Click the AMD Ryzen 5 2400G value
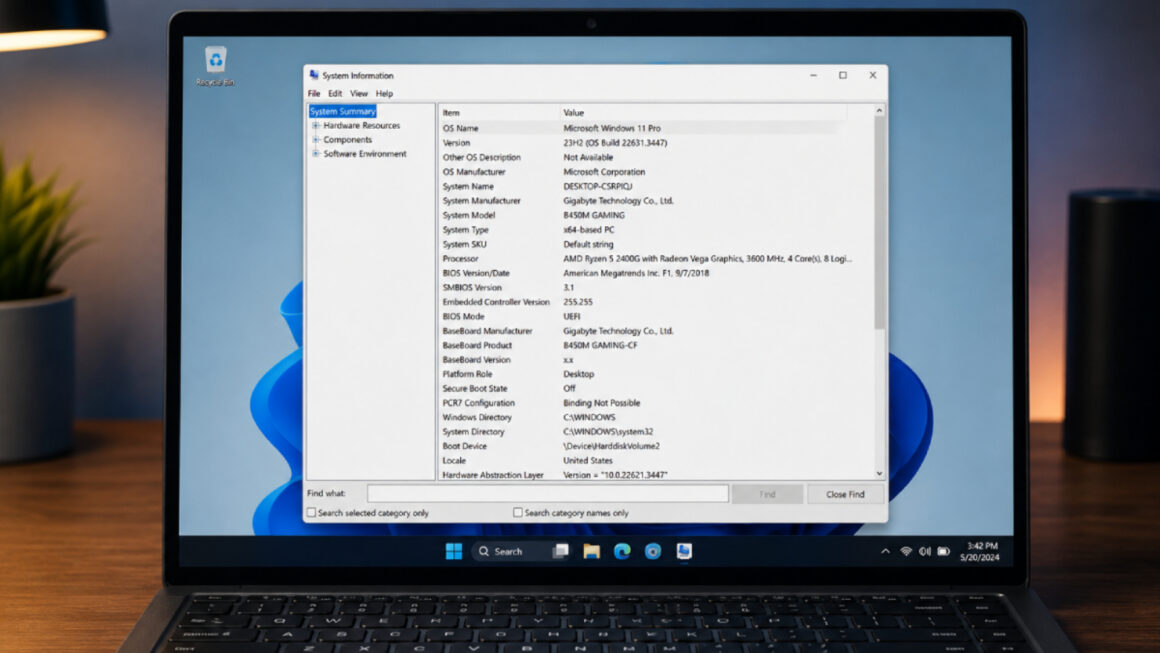Image resolution: width=1160 pixels, height=653 pixels. coord(707,259)
